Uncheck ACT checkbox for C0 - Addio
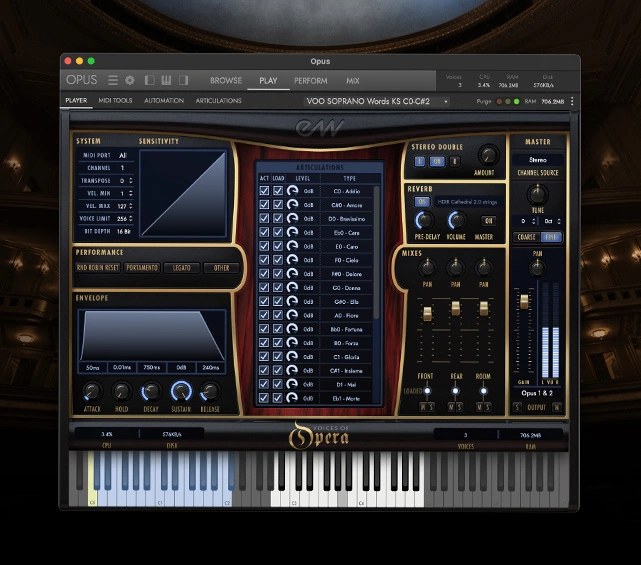The height and width of the screenshot is (565, 641). pyautogui.click(x=264, y=191)
